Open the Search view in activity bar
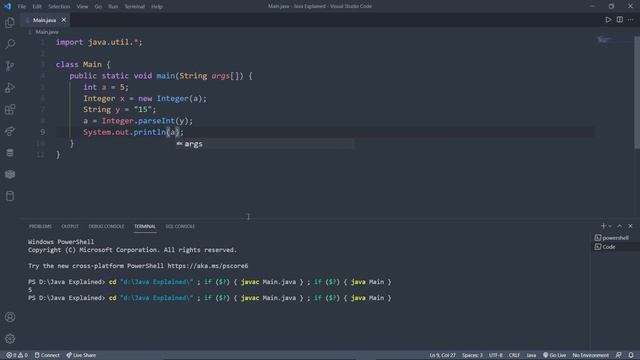 coord(10,44)
